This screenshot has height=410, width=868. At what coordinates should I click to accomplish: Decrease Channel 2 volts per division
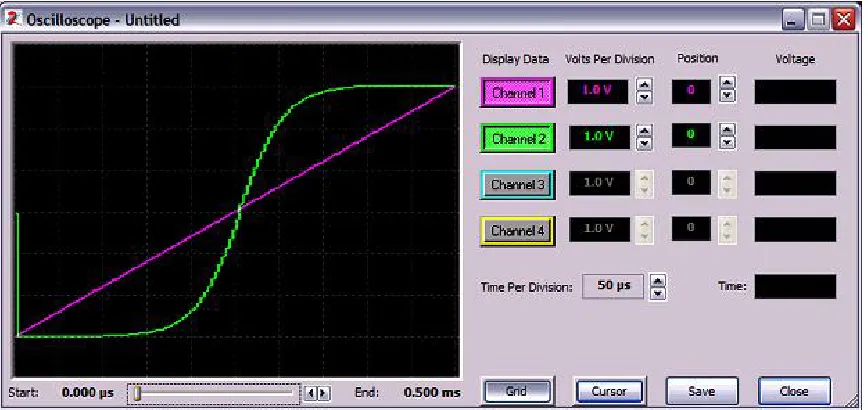point(644,143)
